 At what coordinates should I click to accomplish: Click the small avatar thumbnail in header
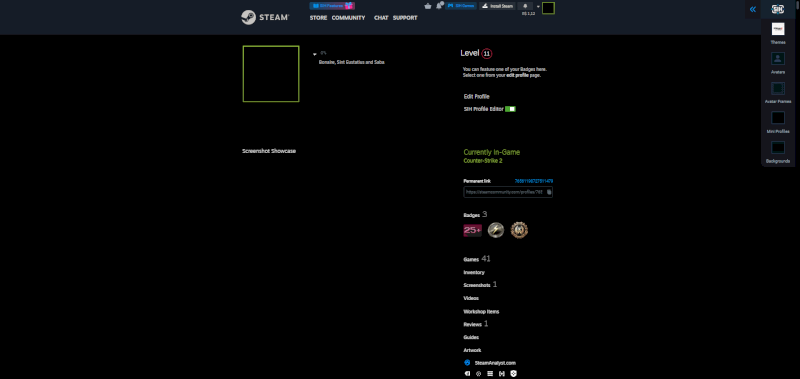(548, 8)
